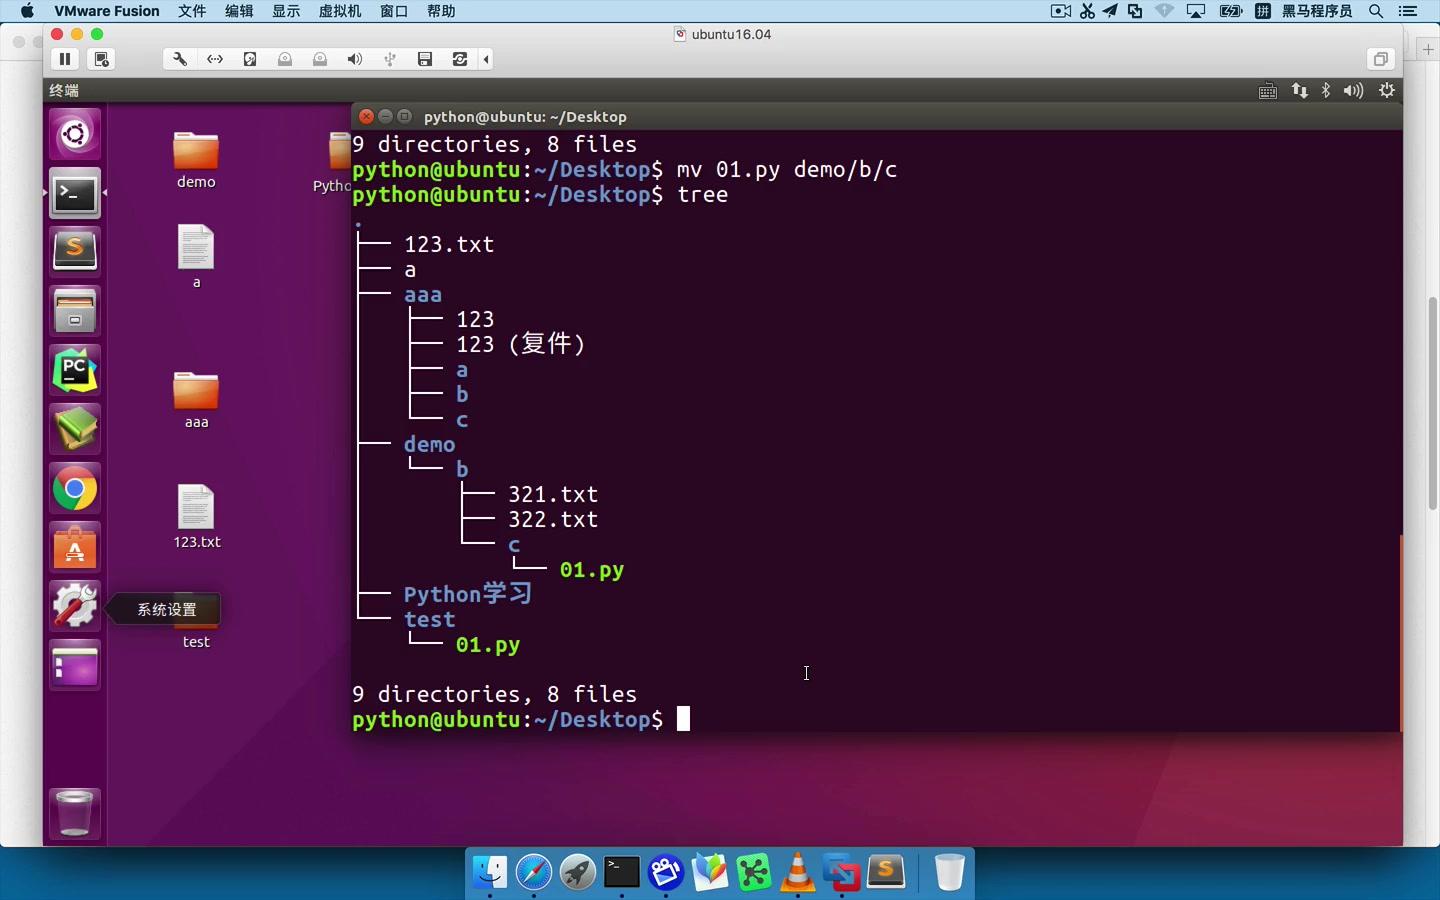Open VM settings wrench icon
The image size is (1440, 900).
pos(180,59)
